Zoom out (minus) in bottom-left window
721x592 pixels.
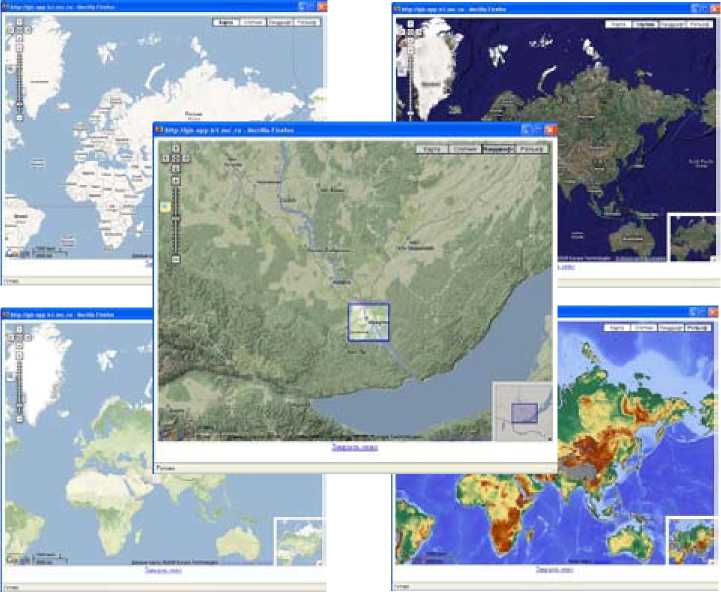click(x=19, y=419)
